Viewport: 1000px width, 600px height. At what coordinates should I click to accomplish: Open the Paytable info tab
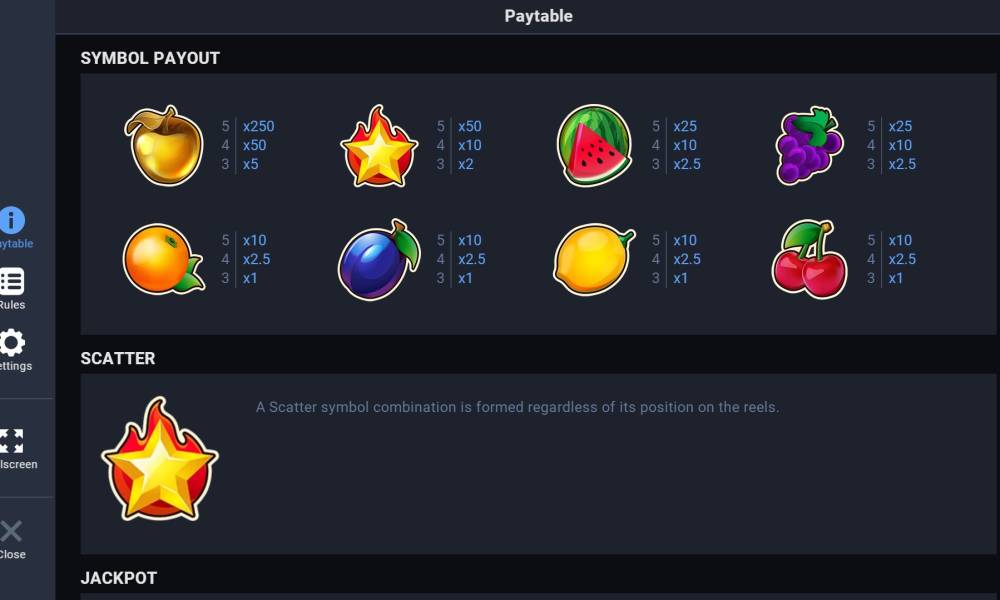pos(12,228)
